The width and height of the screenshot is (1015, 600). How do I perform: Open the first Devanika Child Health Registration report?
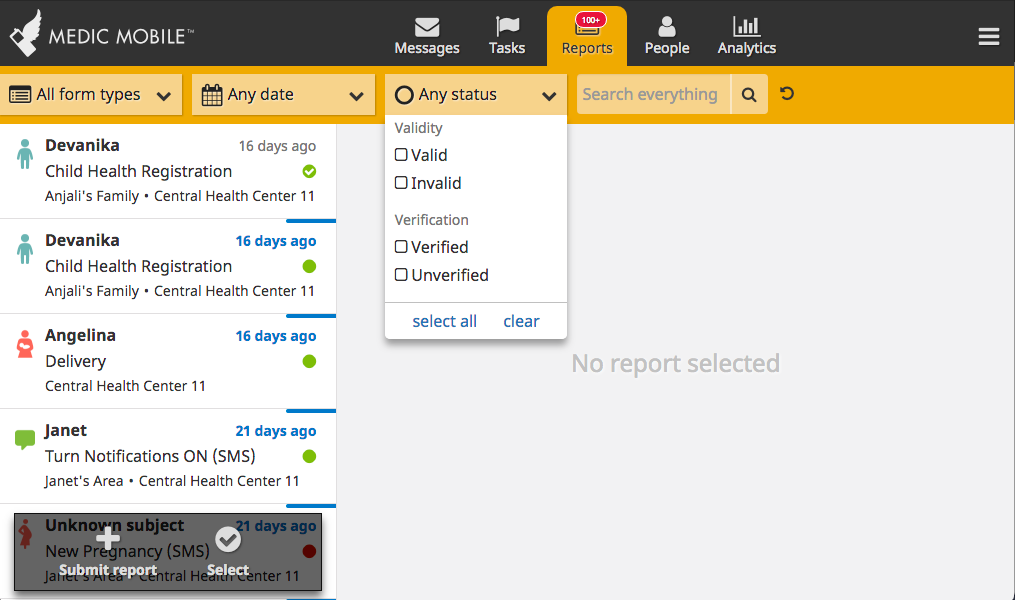point(168,172)
